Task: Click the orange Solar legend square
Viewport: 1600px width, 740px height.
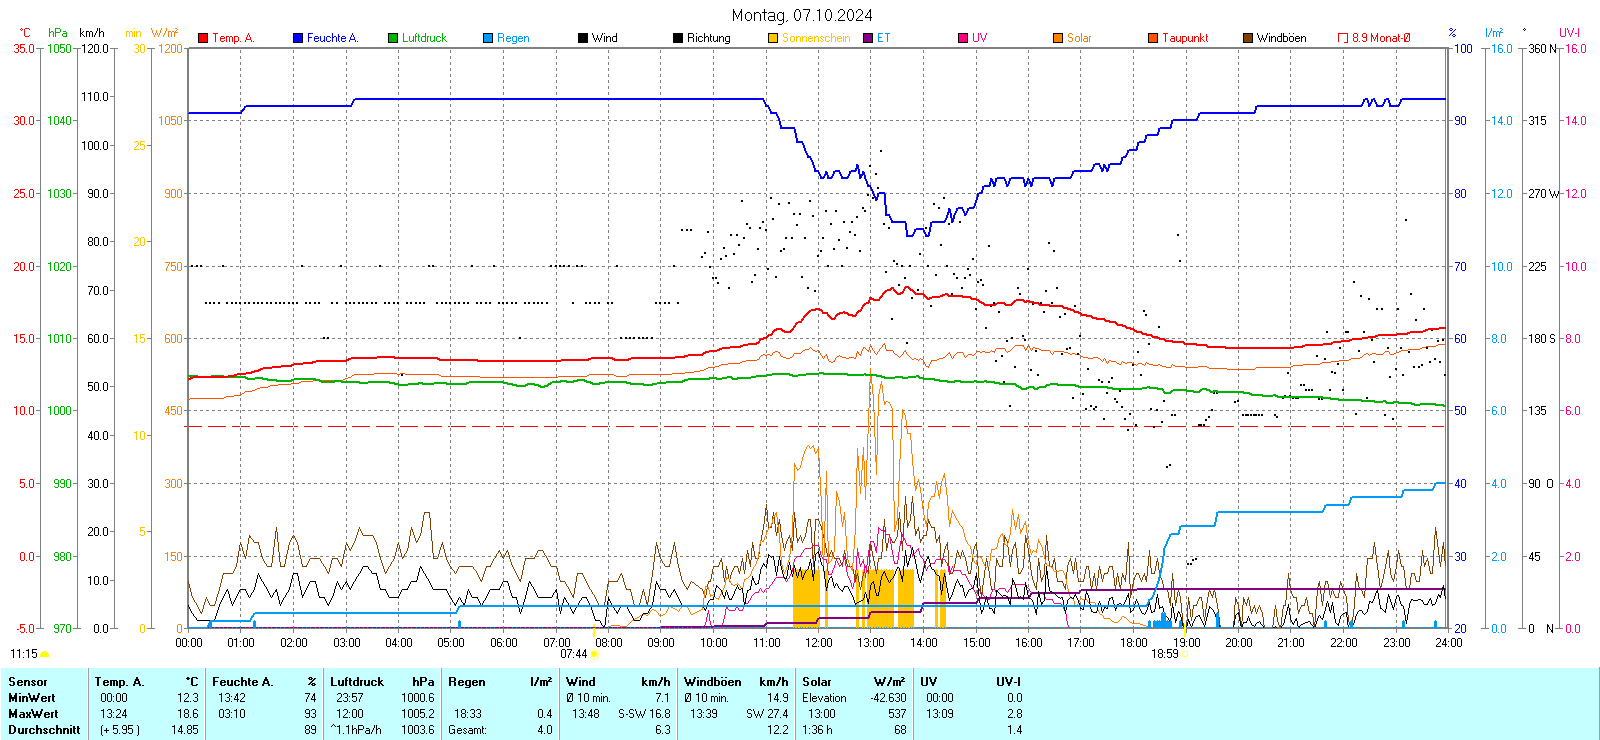Action: click(x=1058, y=38)
